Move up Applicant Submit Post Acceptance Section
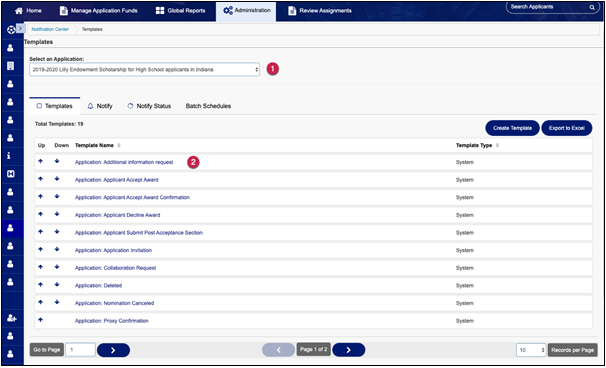This screenshot has height=368, width=606. coord(41,232)
